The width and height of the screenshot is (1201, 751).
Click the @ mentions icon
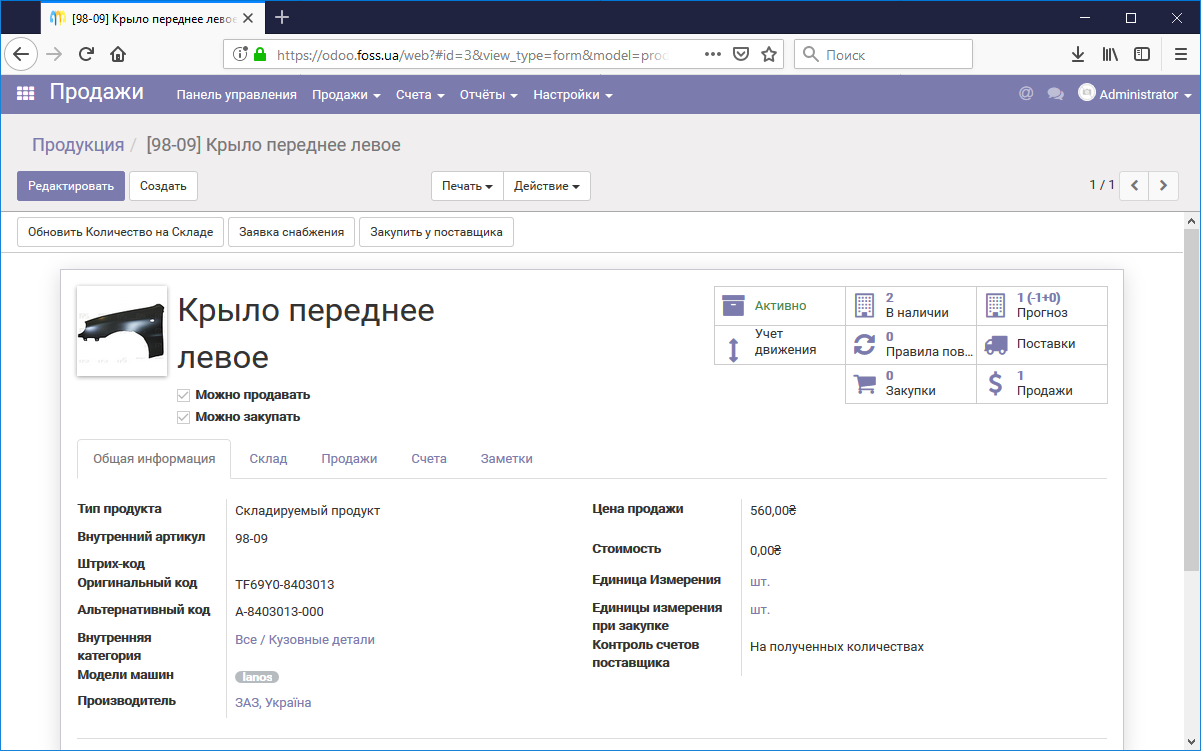pos(1025,94)
